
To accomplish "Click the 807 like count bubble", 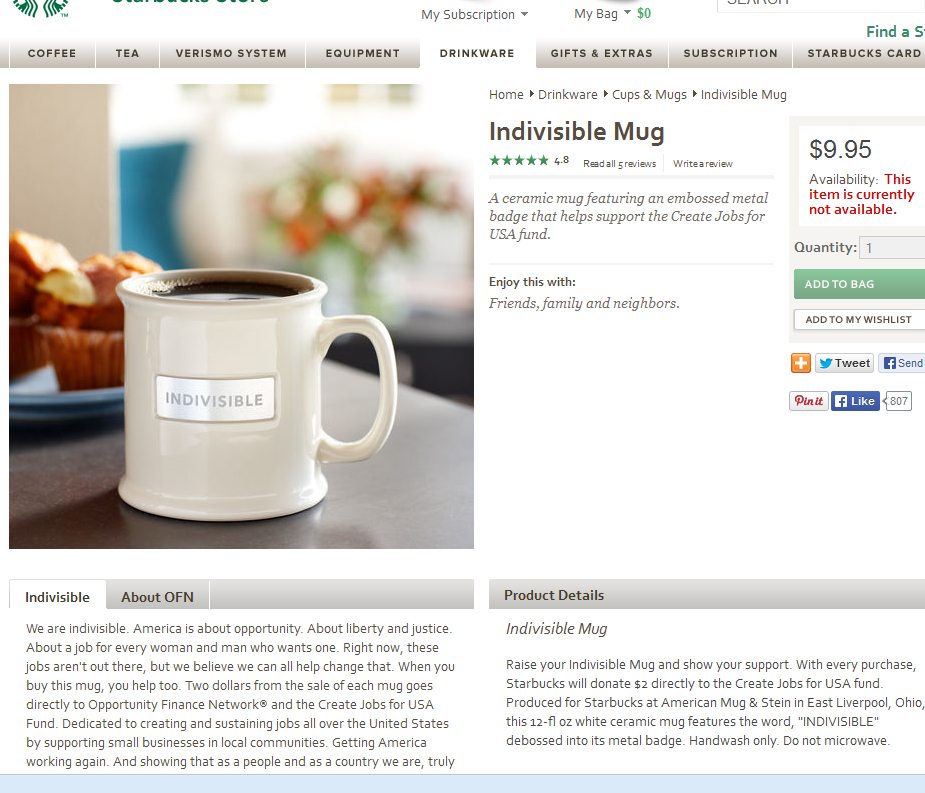I will coord(897,401).
